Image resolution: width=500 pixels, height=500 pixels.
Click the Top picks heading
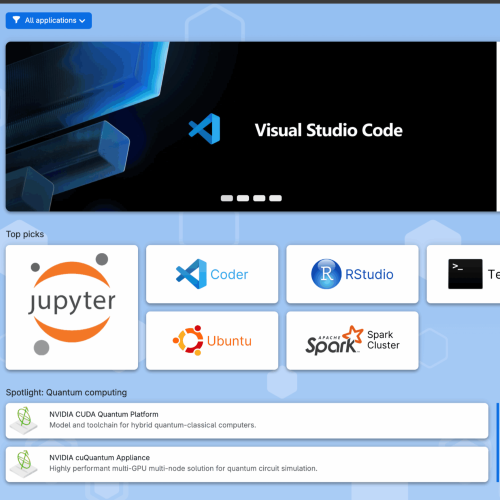(x=25, y=234)
